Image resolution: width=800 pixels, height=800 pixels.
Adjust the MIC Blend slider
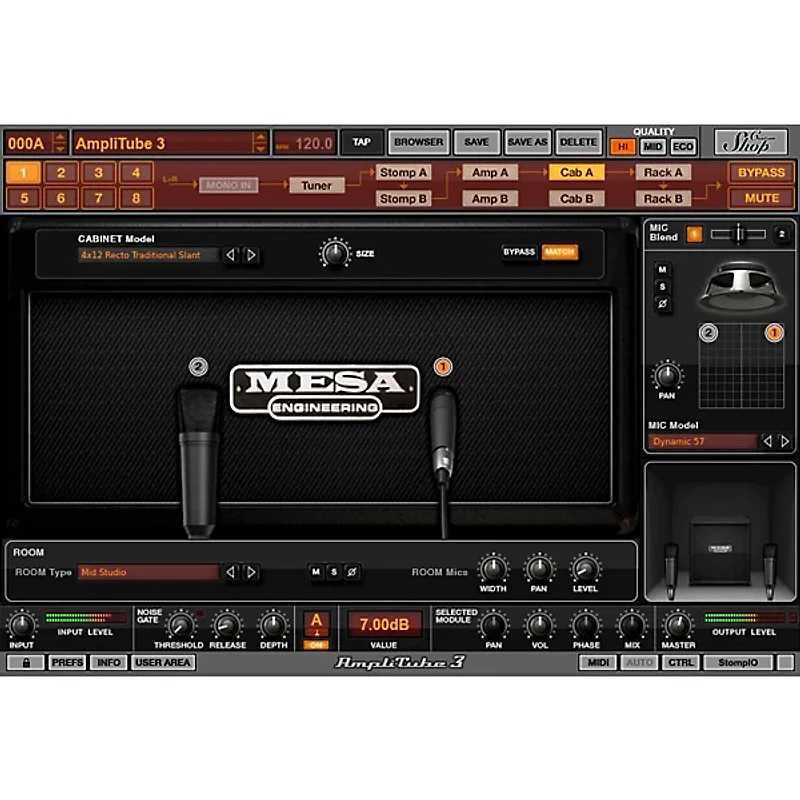click(x=738, y=235)
